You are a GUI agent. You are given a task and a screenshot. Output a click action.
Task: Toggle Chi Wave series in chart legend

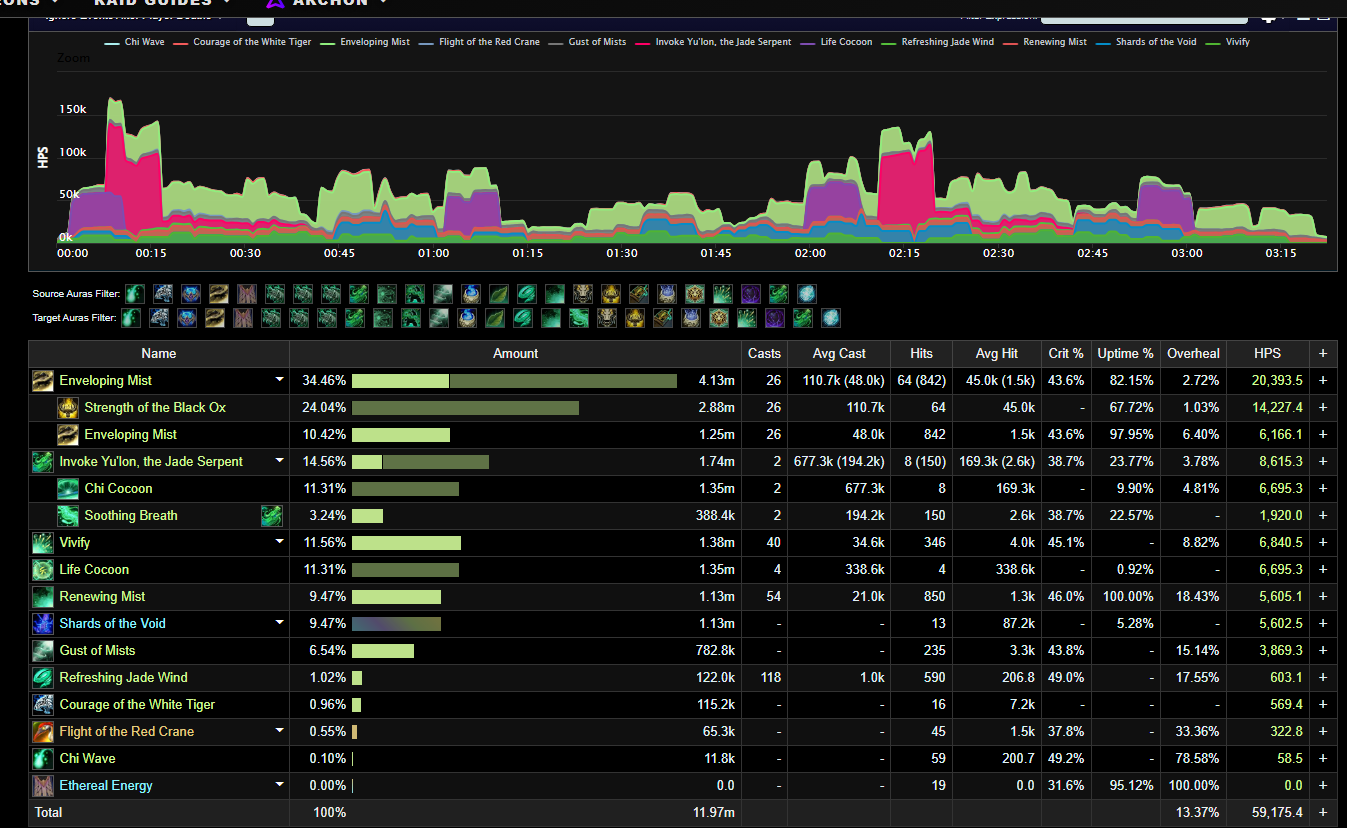click(x=135, y=42)
